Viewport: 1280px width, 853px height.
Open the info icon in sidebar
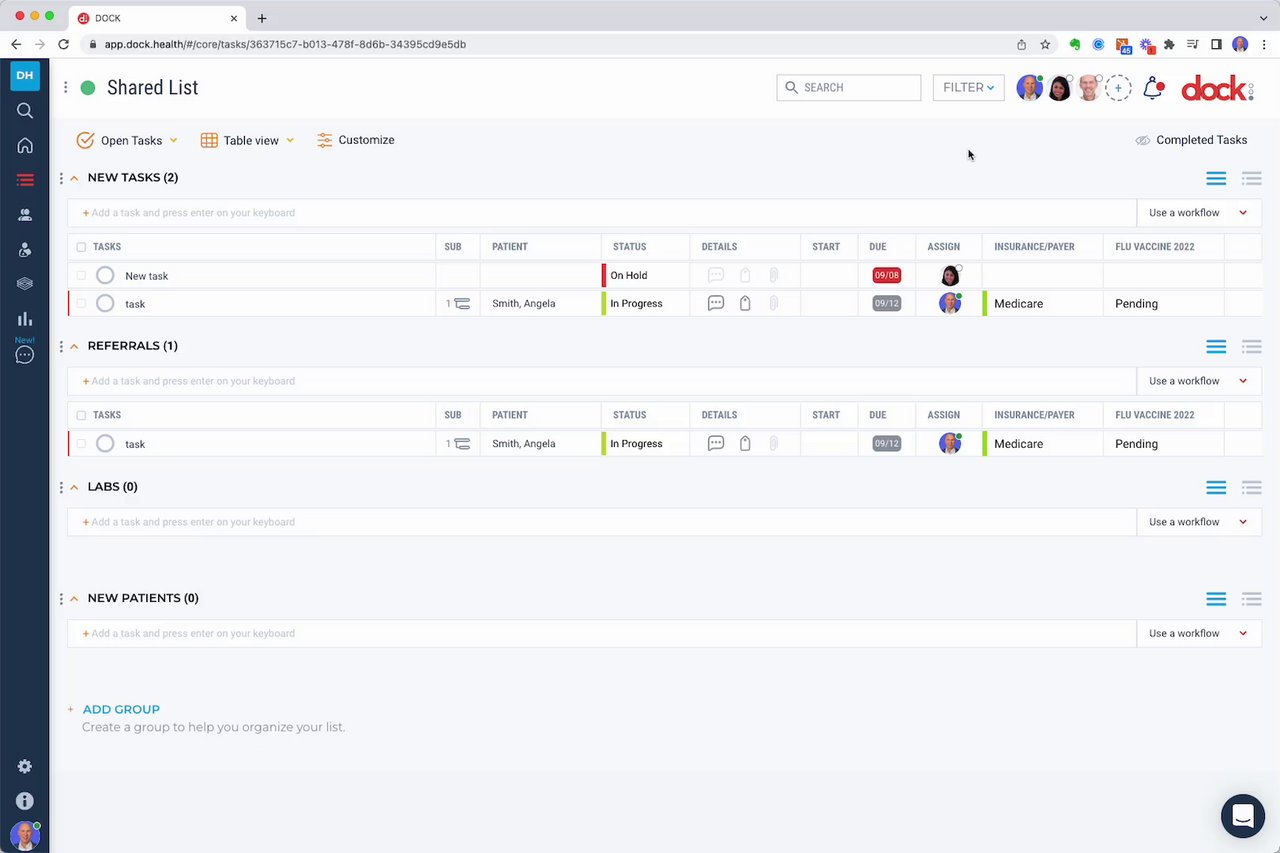coord(25,801)
